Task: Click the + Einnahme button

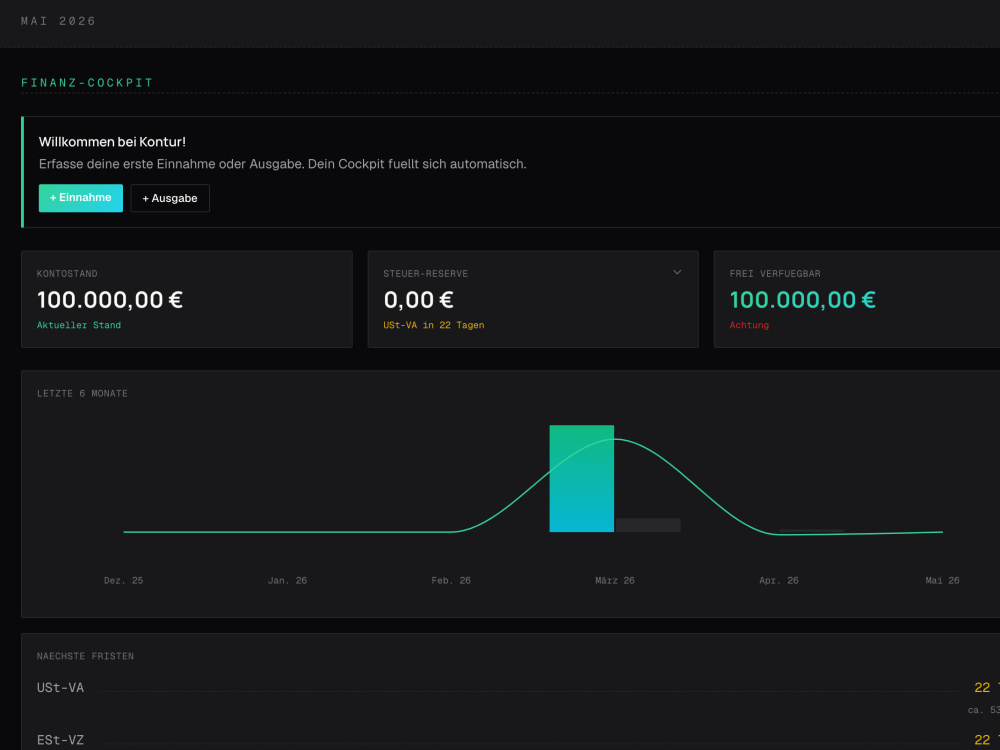Action: point(80,198)
